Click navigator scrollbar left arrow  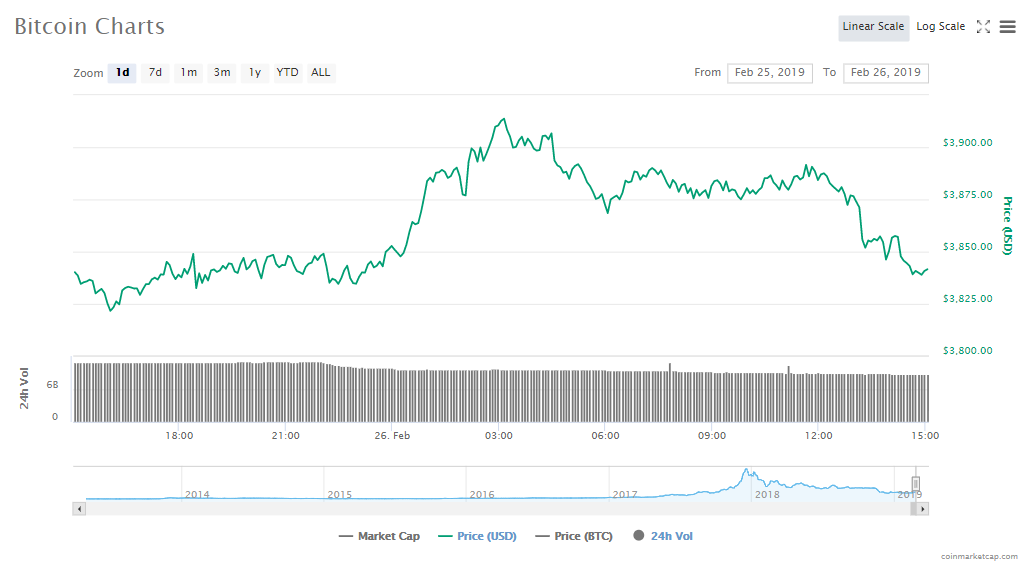tap(78, 509)
